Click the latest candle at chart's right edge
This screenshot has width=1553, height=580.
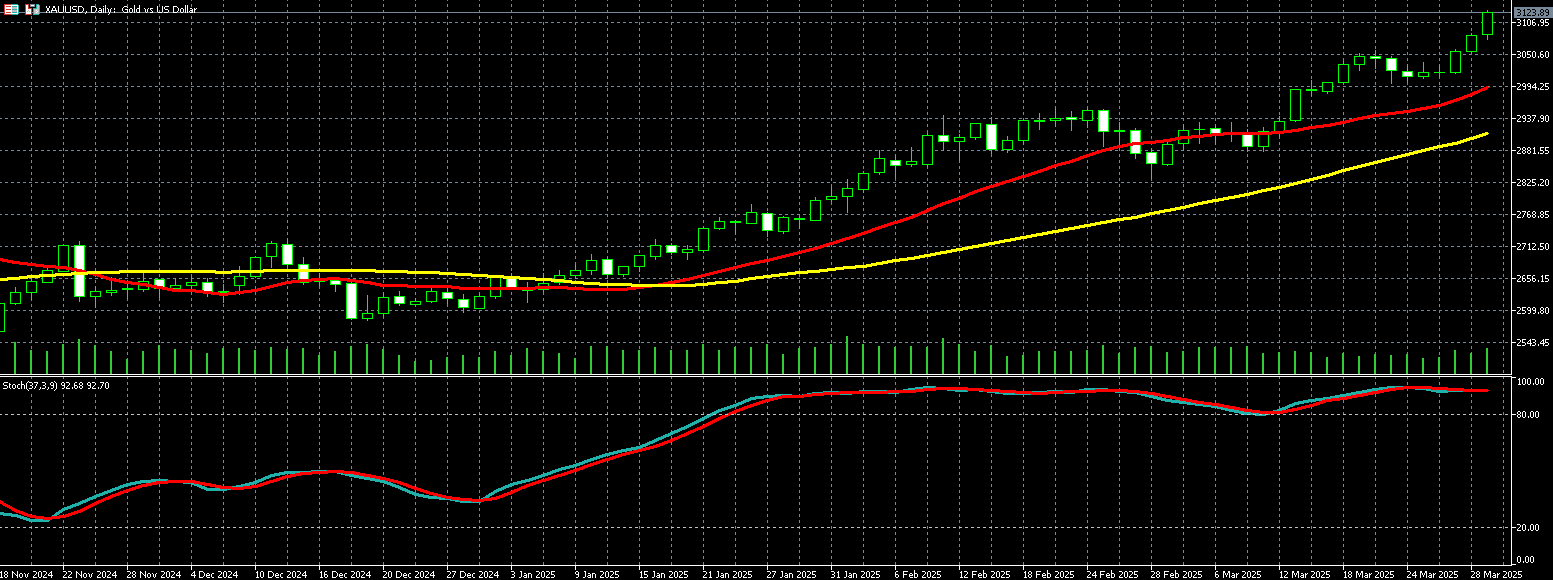[x=1488, y=24]
